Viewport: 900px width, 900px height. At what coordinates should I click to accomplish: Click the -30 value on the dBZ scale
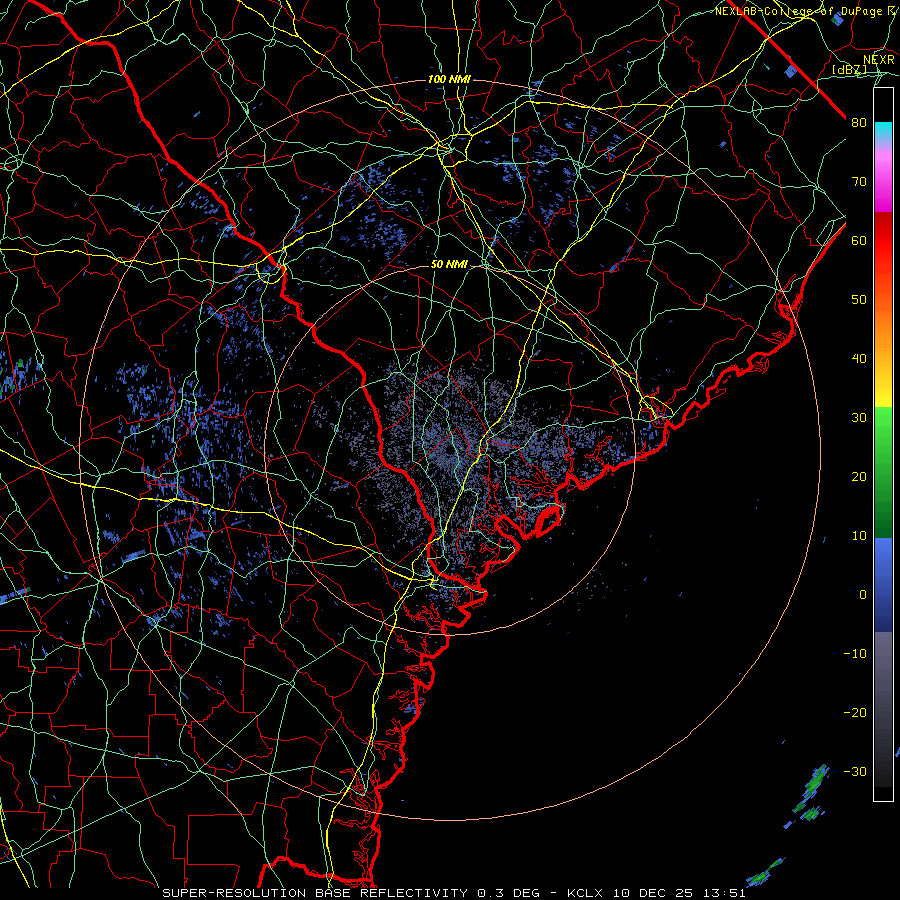(855, 772)
